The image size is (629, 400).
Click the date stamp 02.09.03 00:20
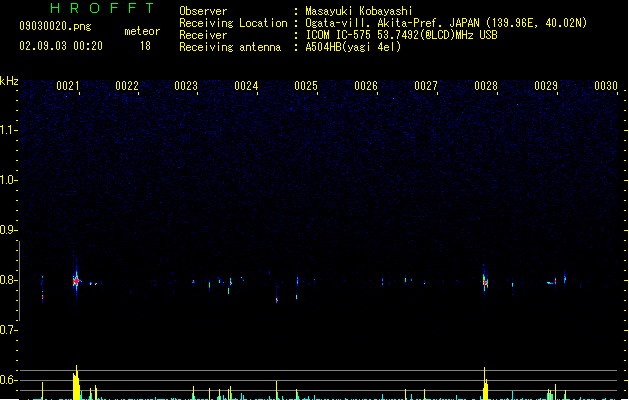61,46
